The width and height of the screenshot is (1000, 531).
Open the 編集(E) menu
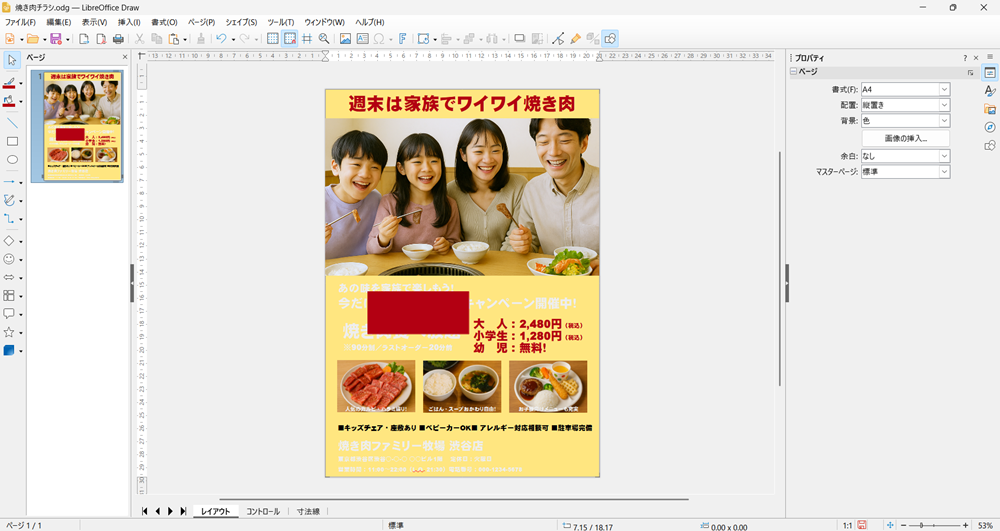59,22
